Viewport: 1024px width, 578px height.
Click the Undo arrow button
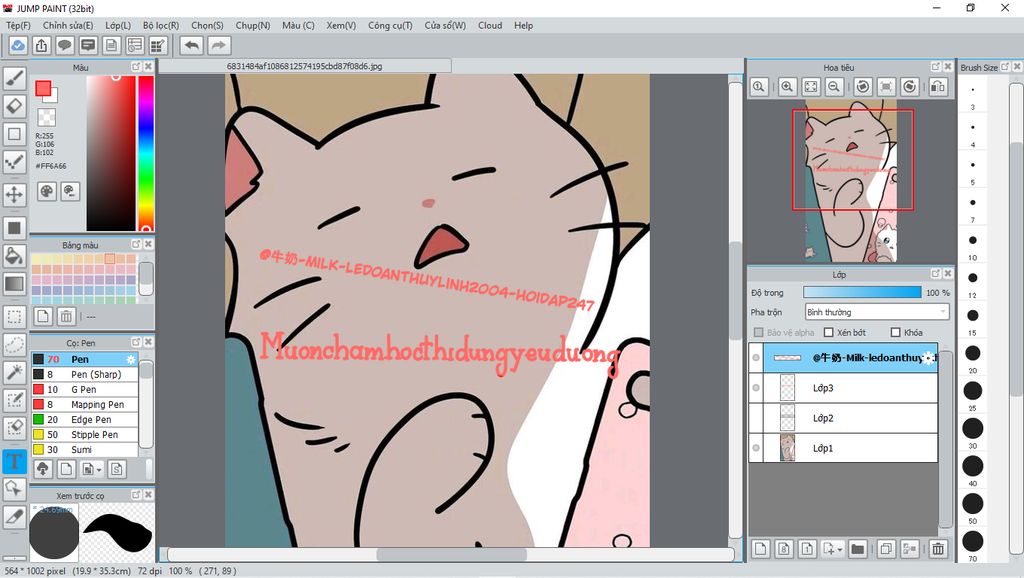(x=192, y=46)
